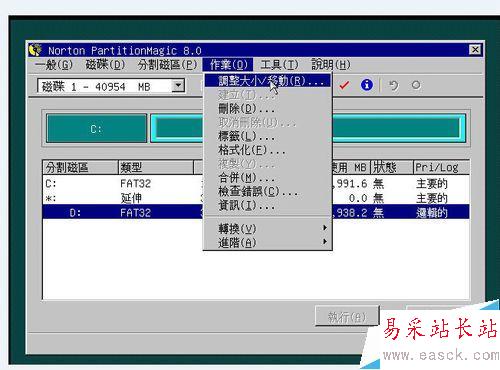Choose 資訊(I)... from the menu
Screen dimensions: 500x370
(268, 205)
